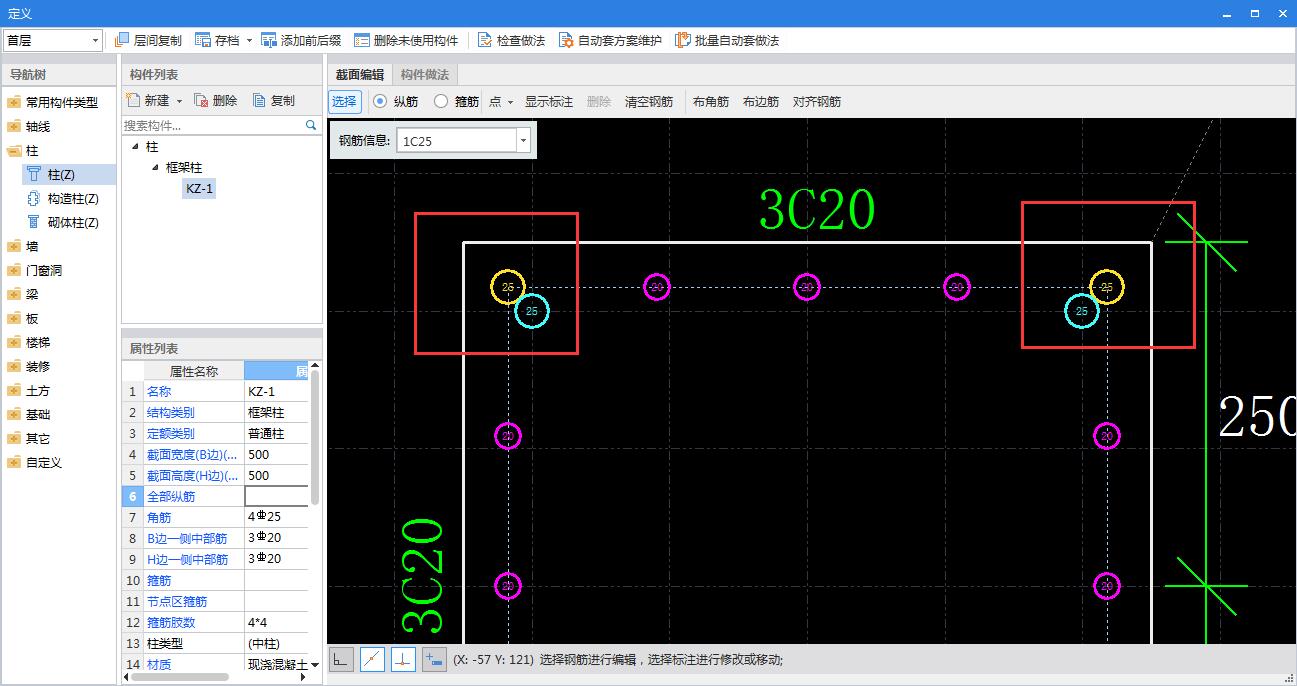Select the 箍筋 radio button
The height and width of the screenshot is (686, 1297).
coord(441,101)
